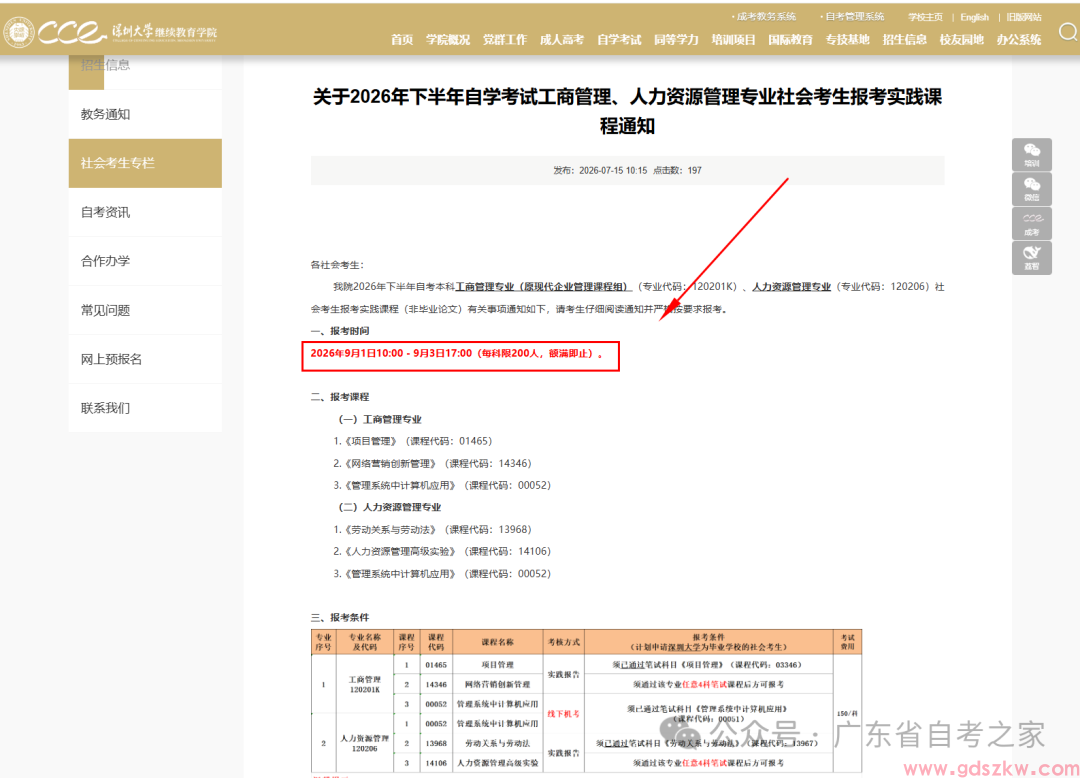The width and height of the screenshot is (1080, 778).
Task: Click 《项目管理》 course code 01465 line
Action: [x=413, y=441]
